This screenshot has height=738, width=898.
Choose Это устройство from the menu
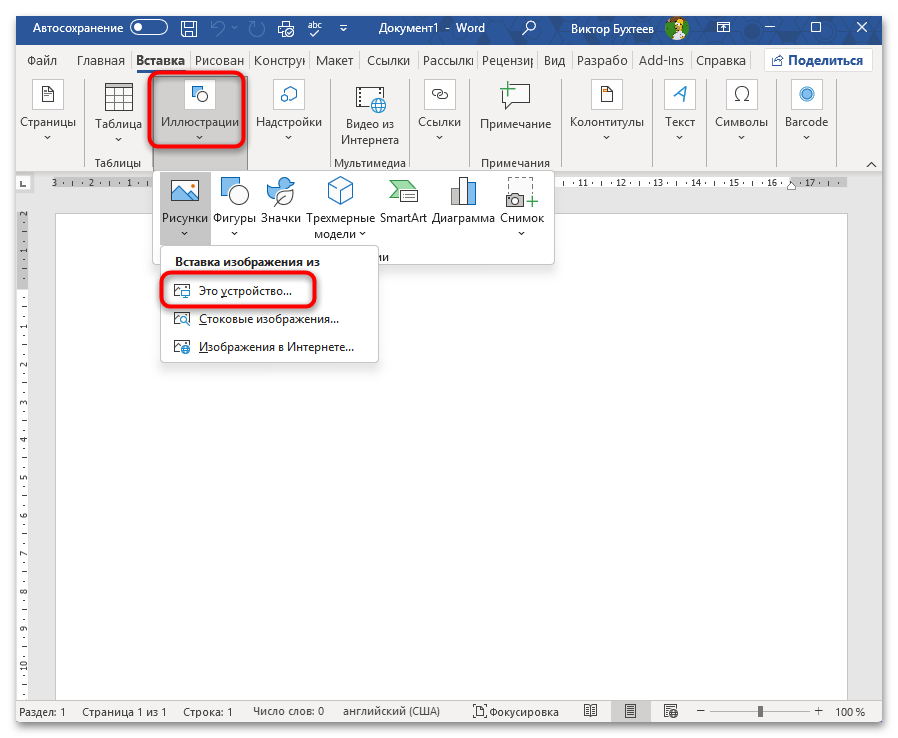(244, 291)
